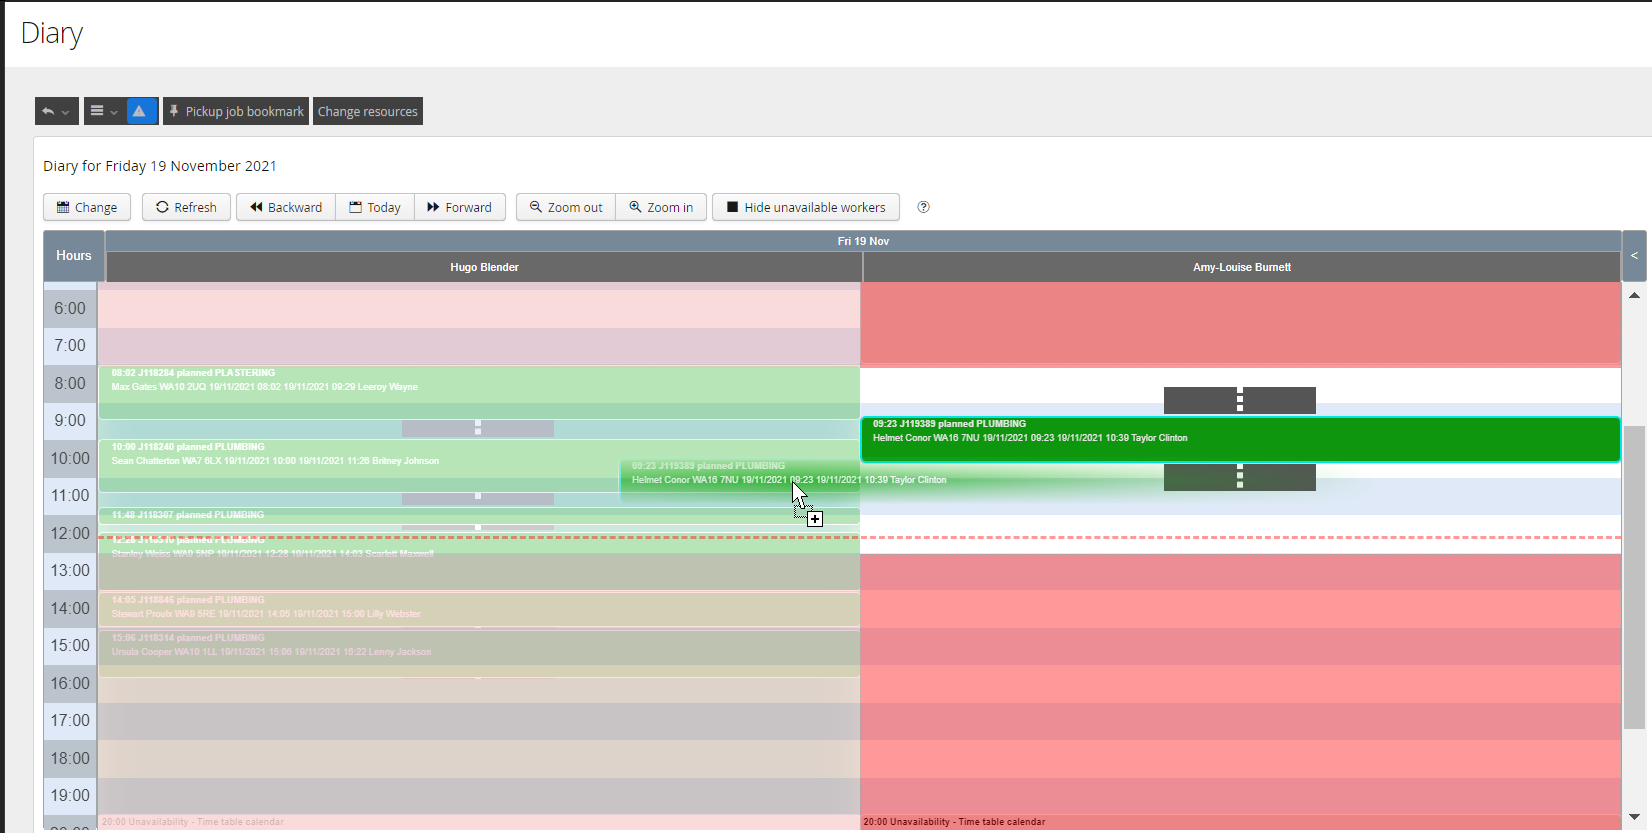
Task: Collapse the side panel with the < arrow
Action: coord(1634,256)
